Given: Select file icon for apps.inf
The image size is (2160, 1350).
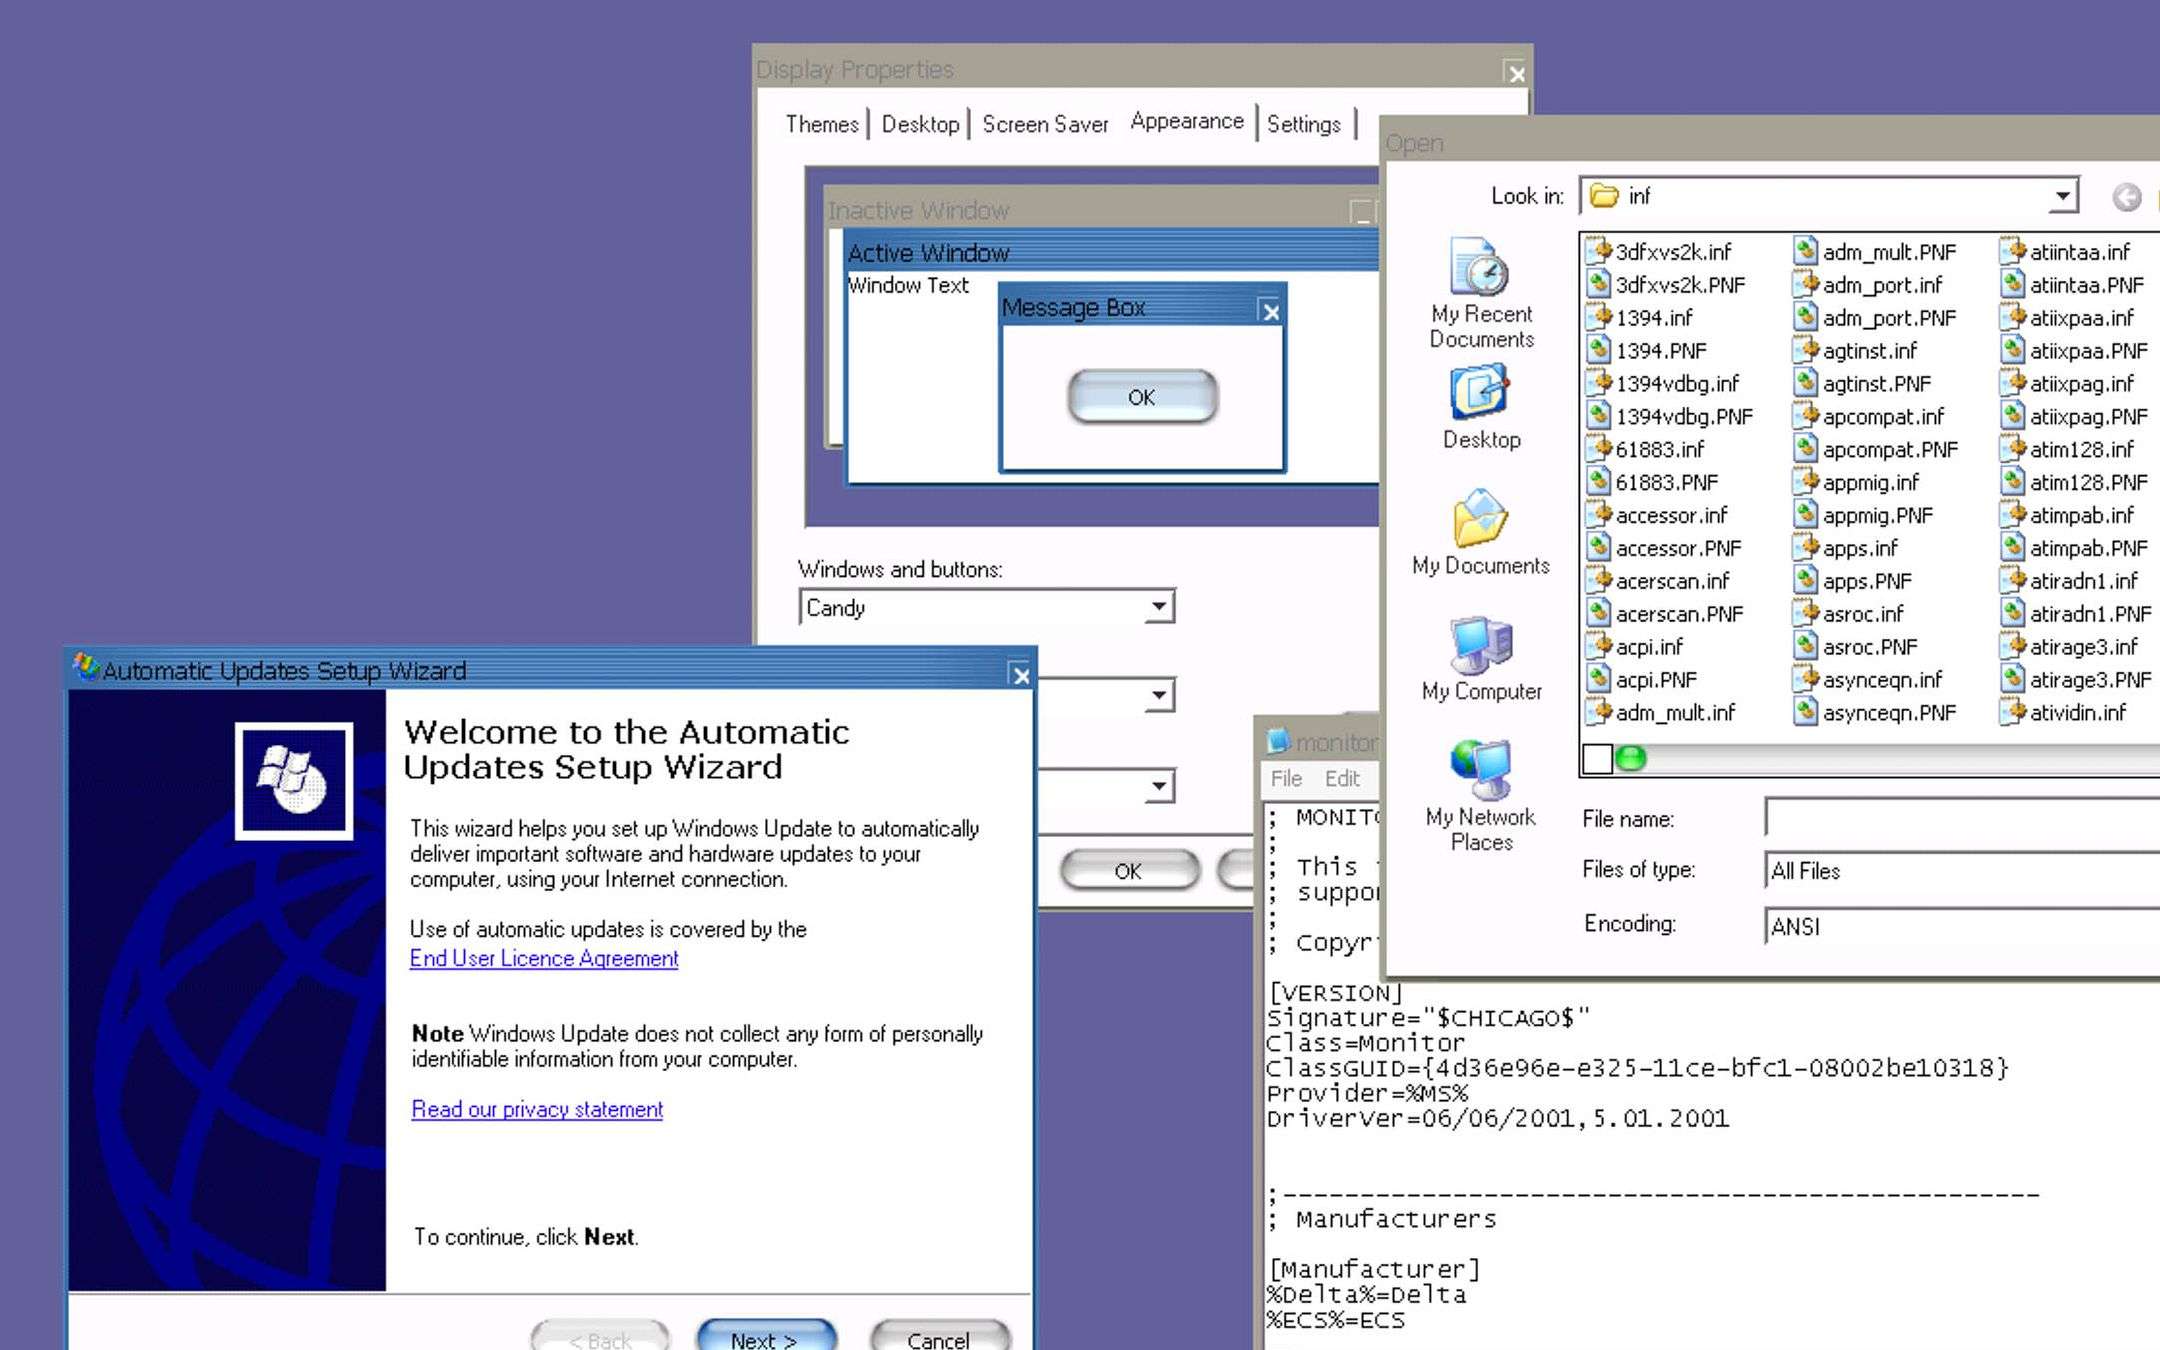Looking at the screenshot, I should (1805, 547).
